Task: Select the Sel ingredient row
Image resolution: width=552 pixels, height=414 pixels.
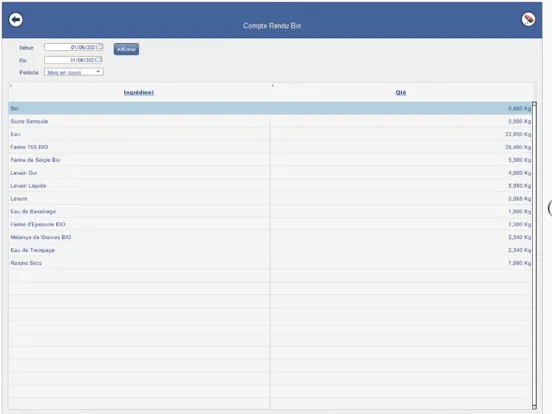Action: click(x=270, y=108)
